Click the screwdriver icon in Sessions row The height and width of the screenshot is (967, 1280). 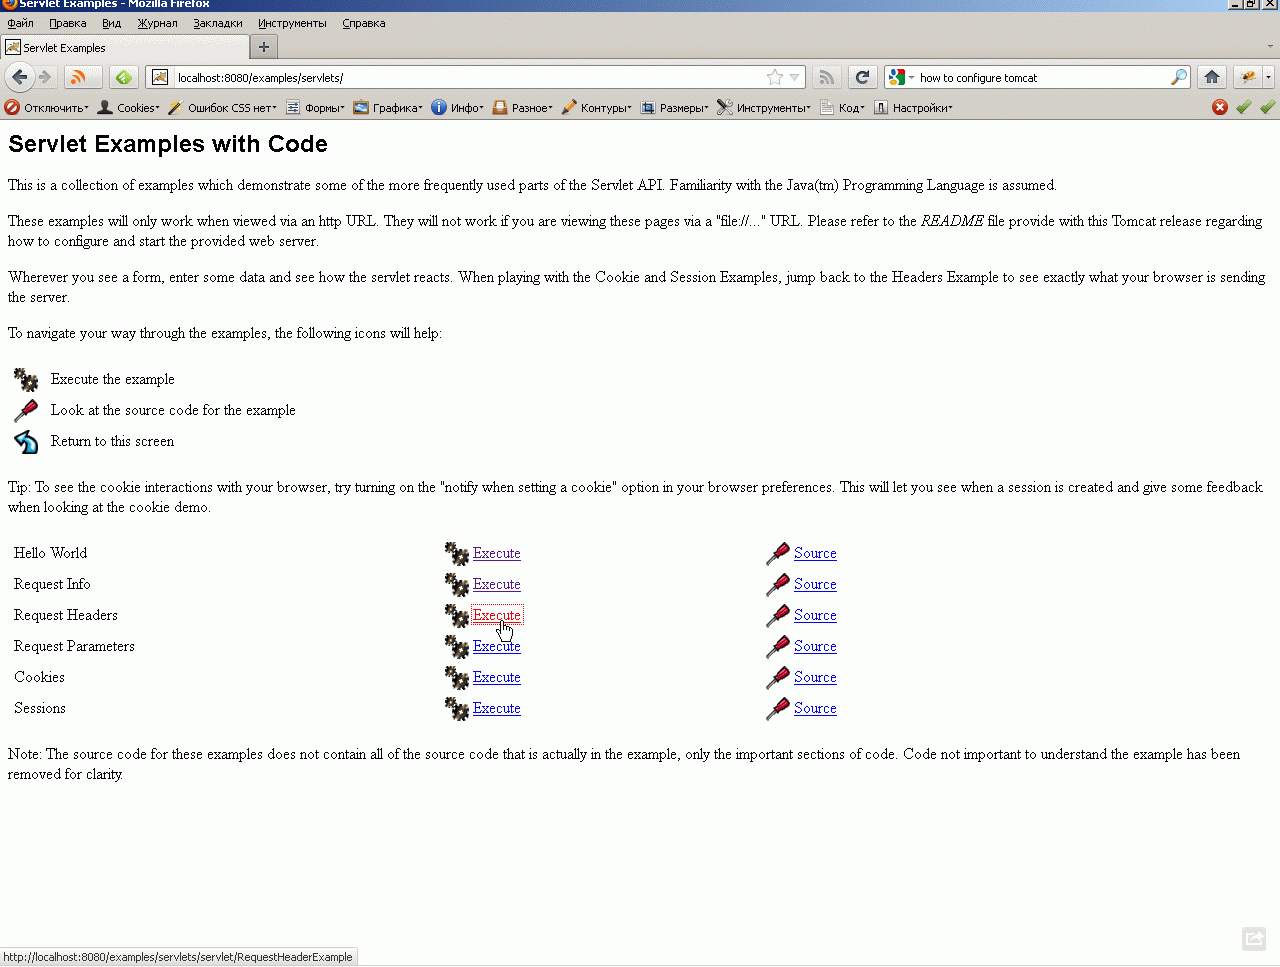[x=778, y=709]
